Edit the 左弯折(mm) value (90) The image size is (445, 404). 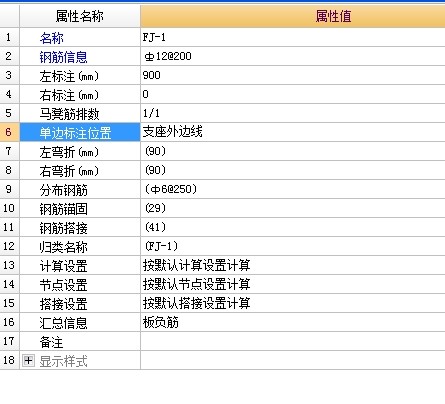[x=155, y=151]
